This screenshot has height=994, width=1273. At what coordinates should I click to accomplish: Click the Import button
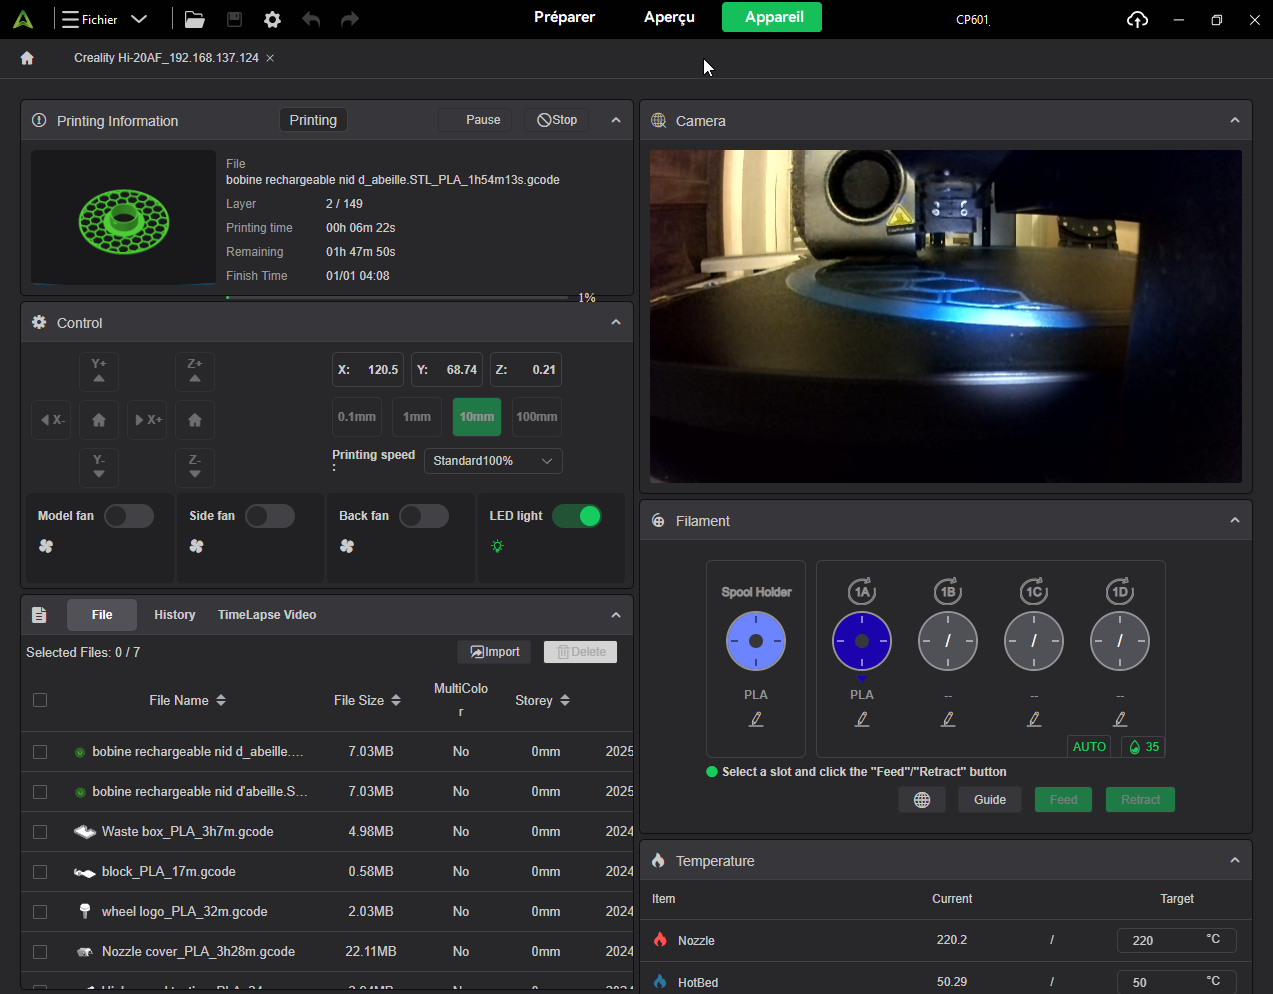(x=495, y=652)
